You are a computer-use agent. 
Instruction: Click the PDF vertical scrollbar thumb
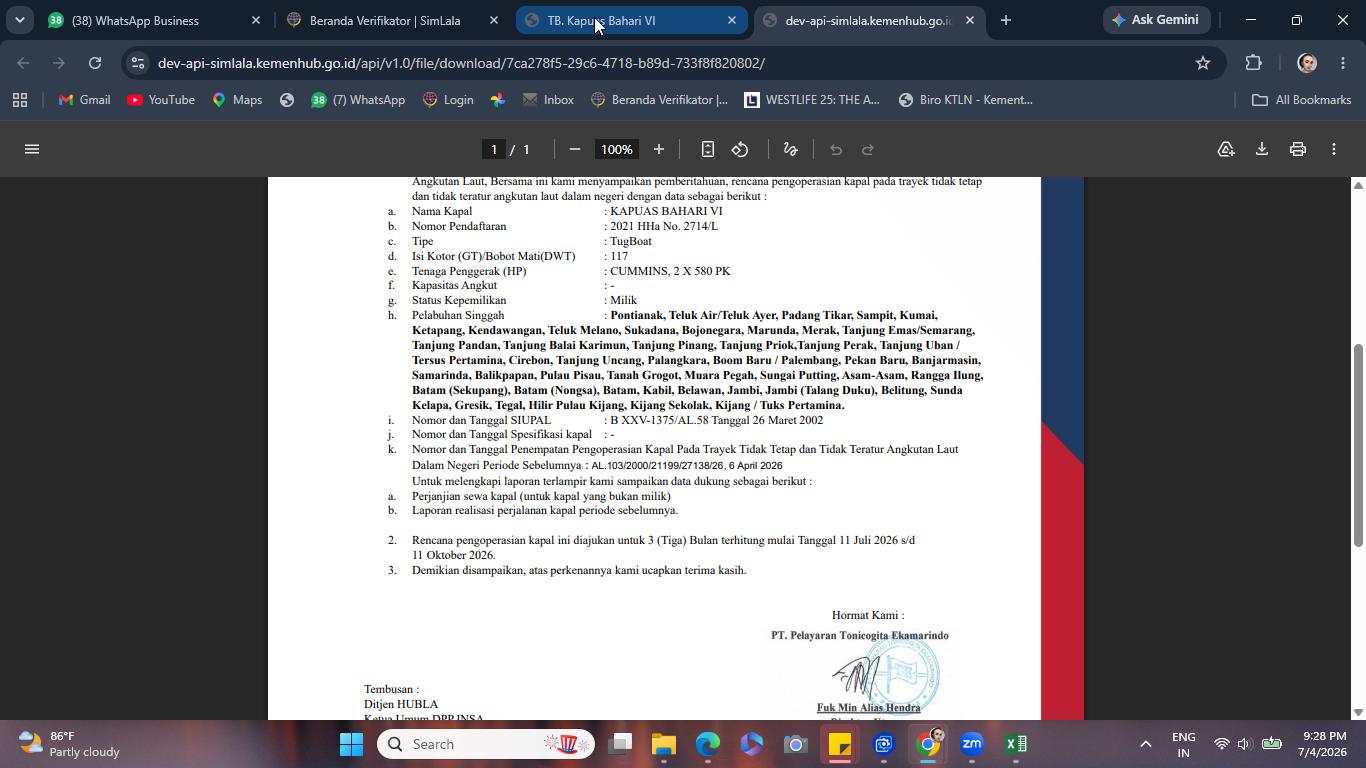[1358, 445]
